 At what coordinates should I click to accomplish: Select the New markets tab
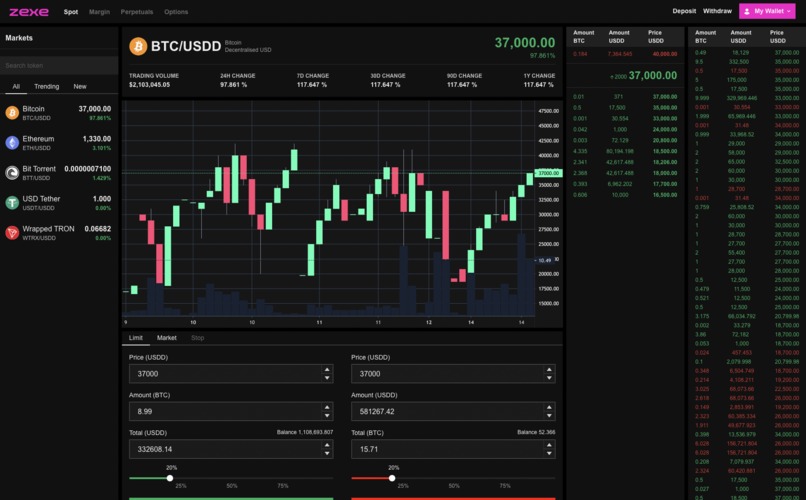80,86
